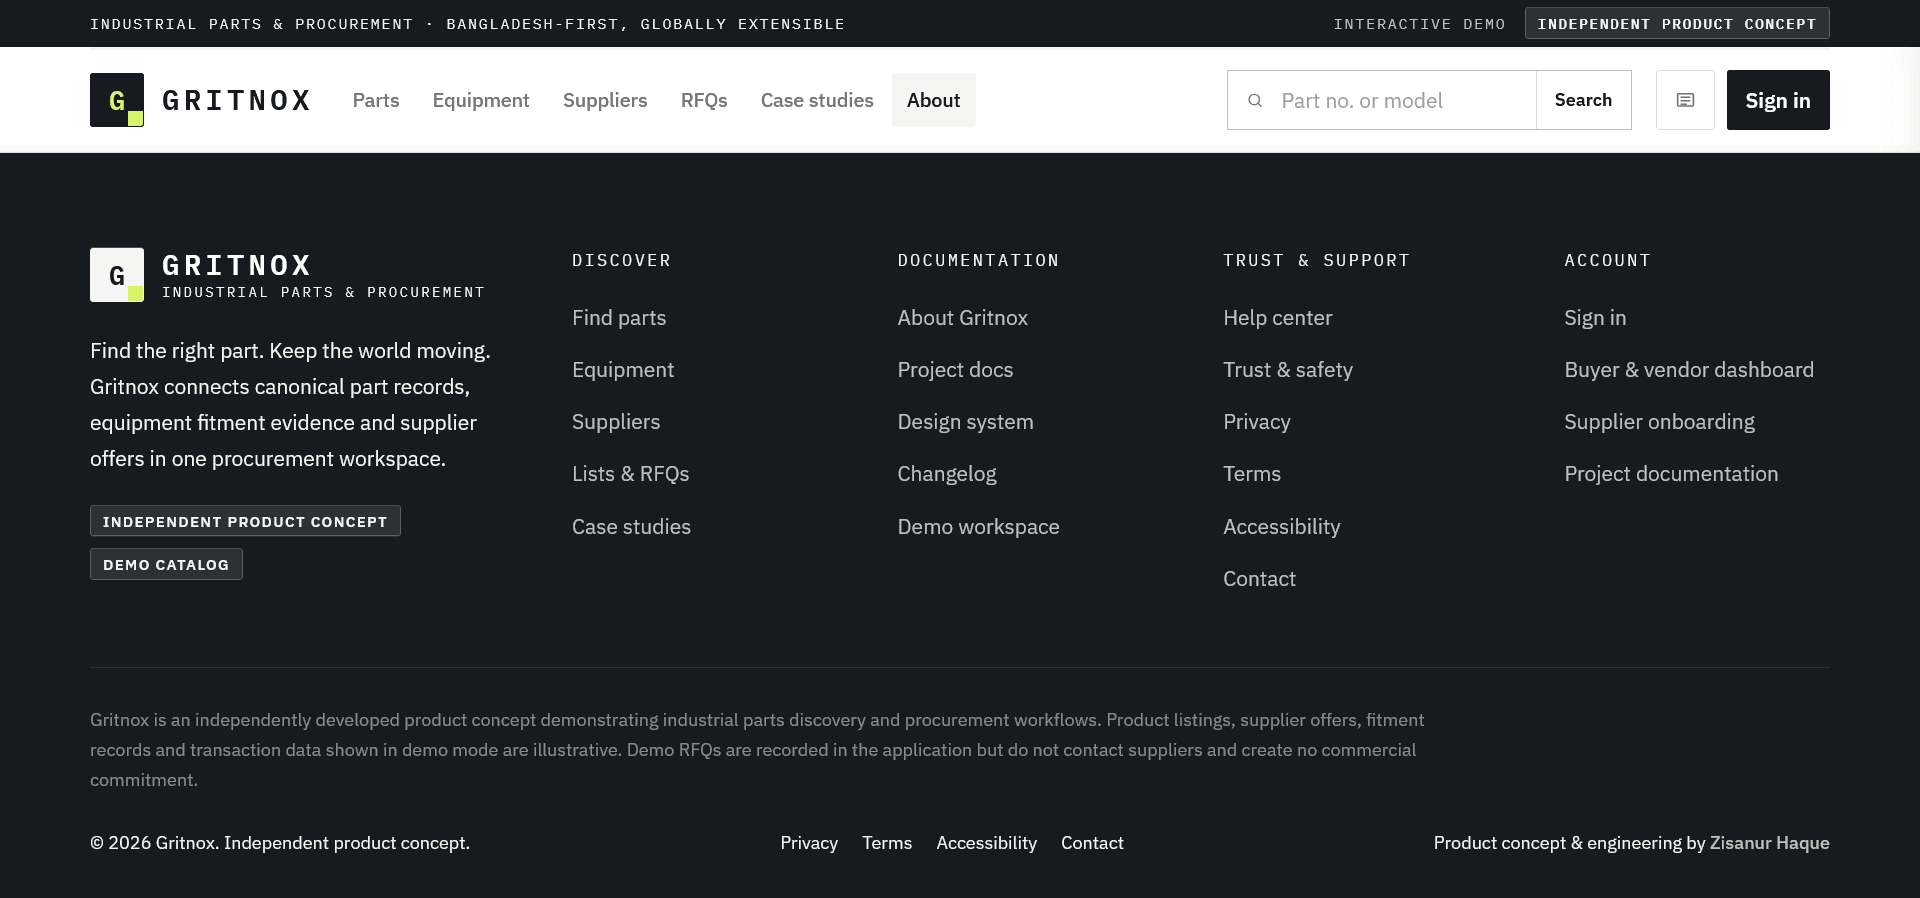This screenshot has width=1920, height=898.
Task: Click Privacy in the bottom legal row
Action: click(809, 843)
